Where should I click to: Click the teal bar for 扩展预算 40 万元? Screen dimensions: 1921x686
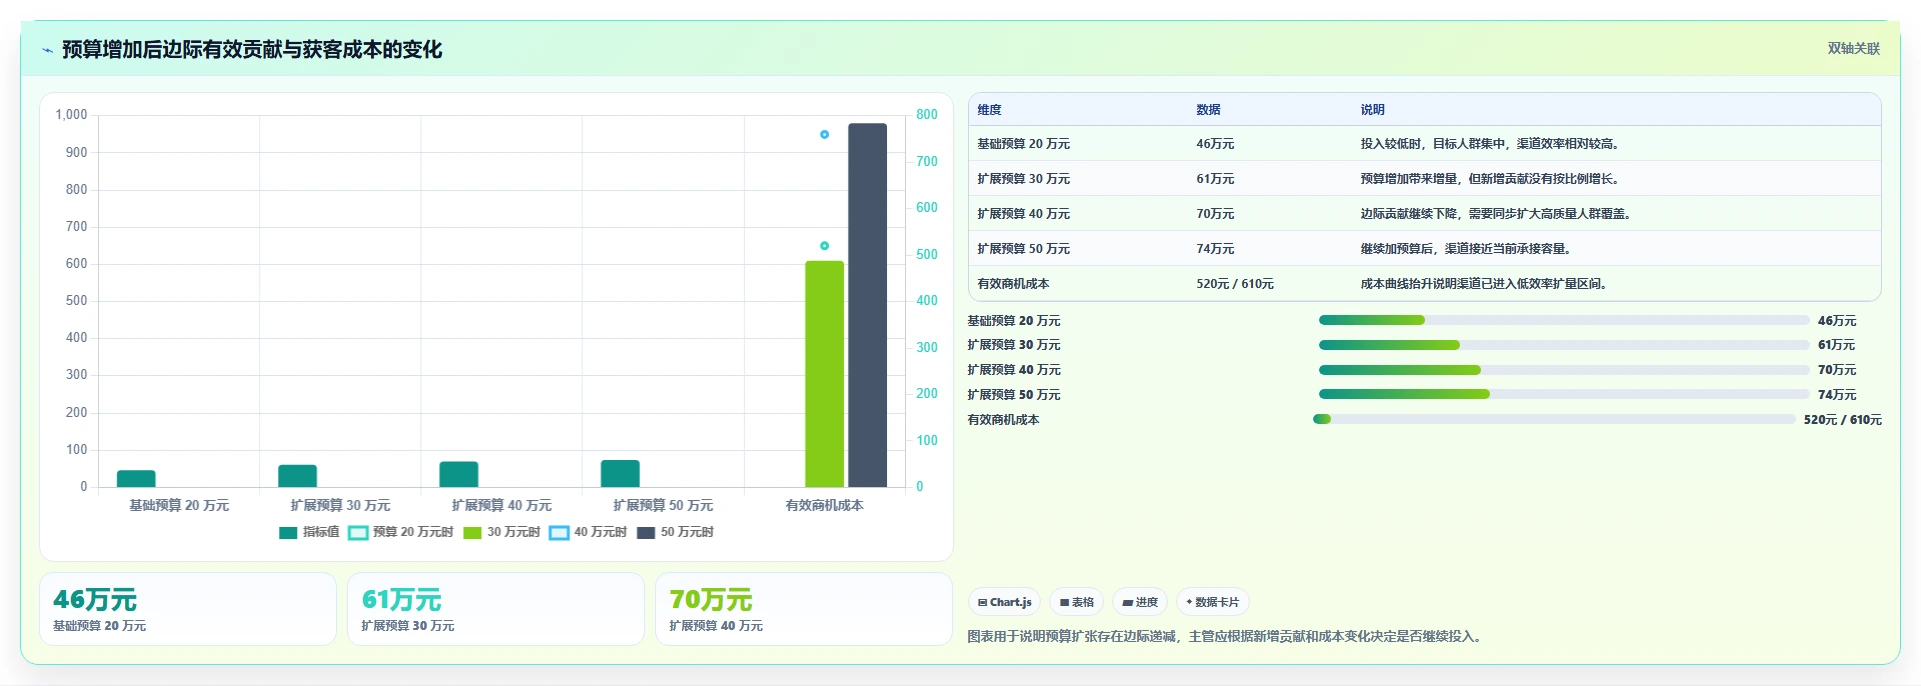point(459,474)
